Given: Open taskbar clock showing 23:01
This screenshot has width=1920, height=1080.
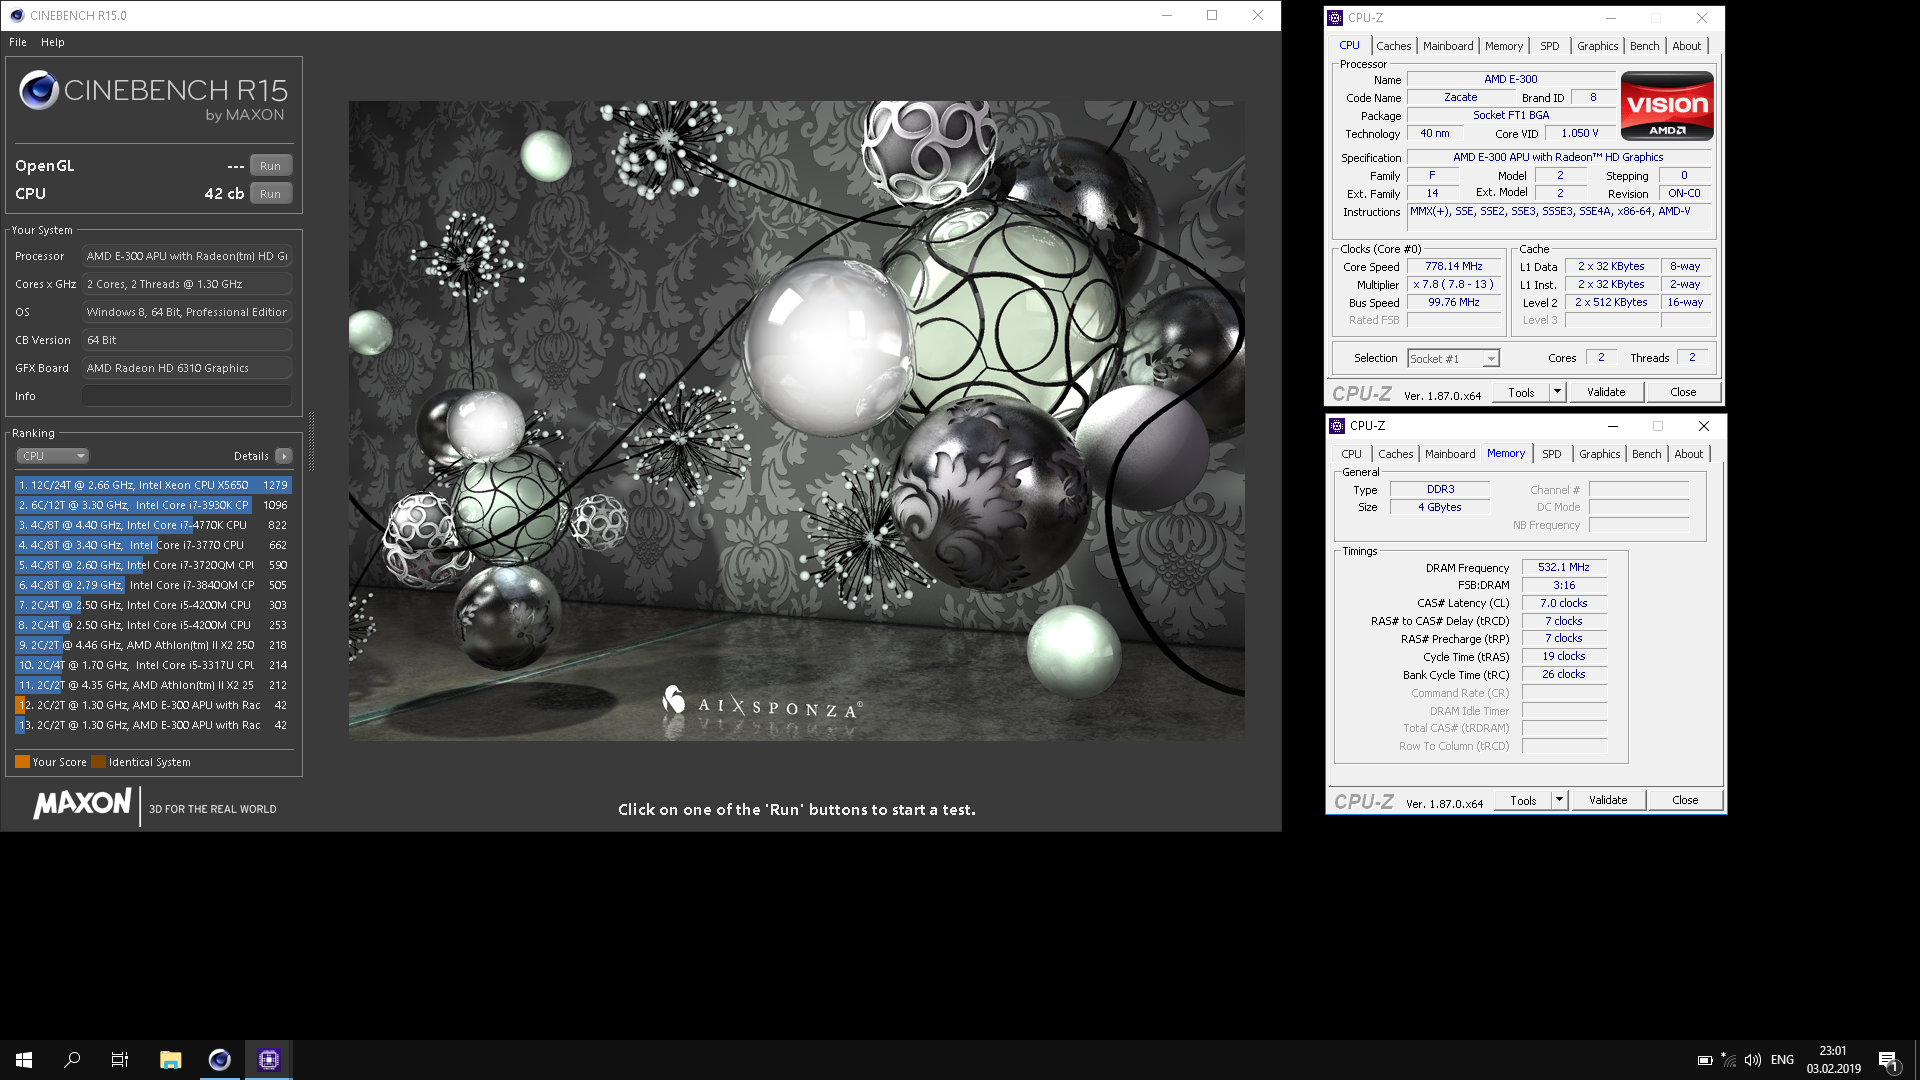Looking at the screenshot, I should (1833, 1060).
